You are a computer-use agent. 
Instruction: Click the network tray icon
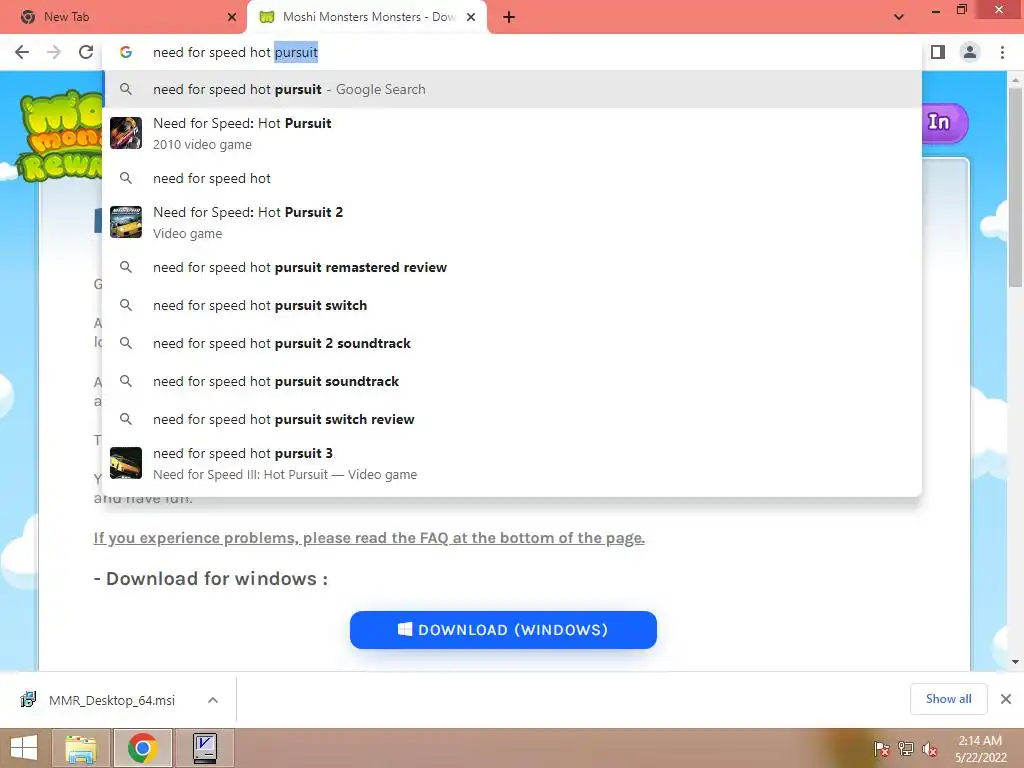click(906, 748)
